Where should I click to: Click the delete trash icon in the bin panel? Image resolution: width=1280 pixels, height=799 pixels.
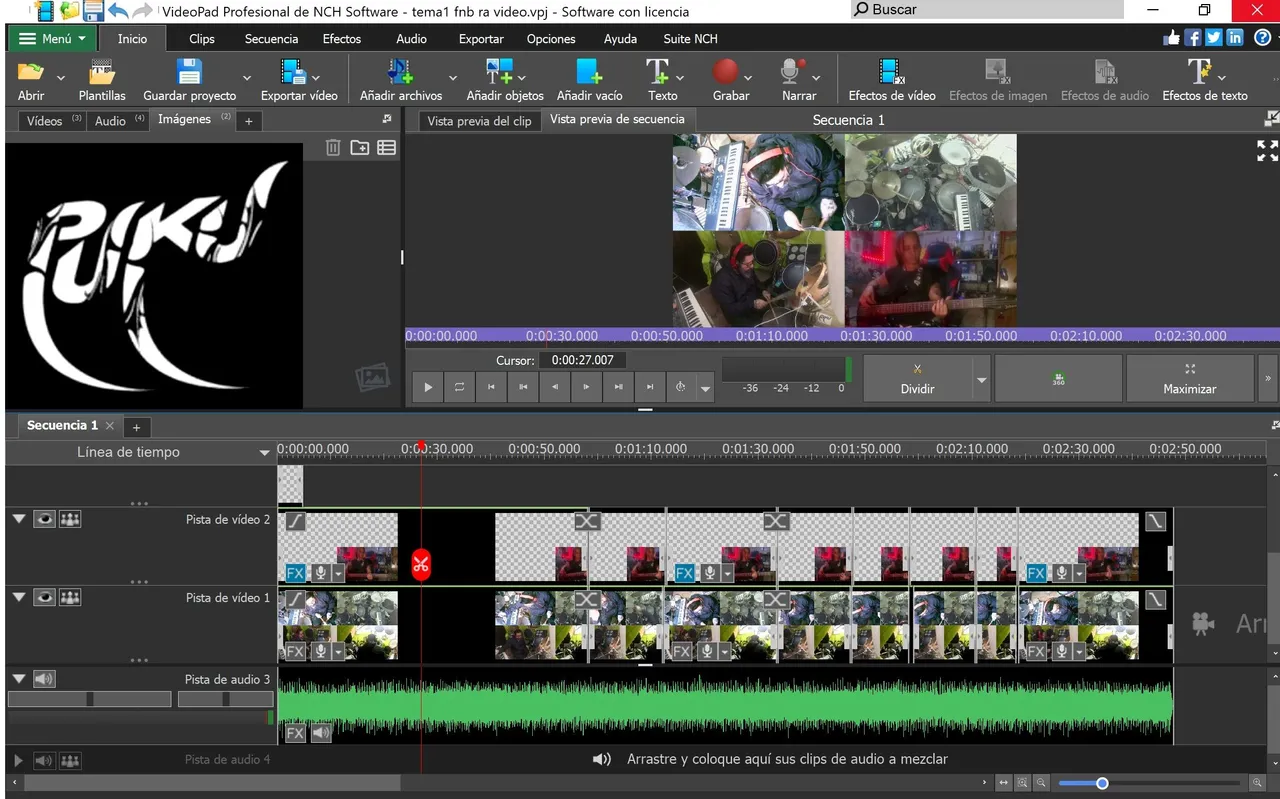pyautogui.click(x=333, y=148)
